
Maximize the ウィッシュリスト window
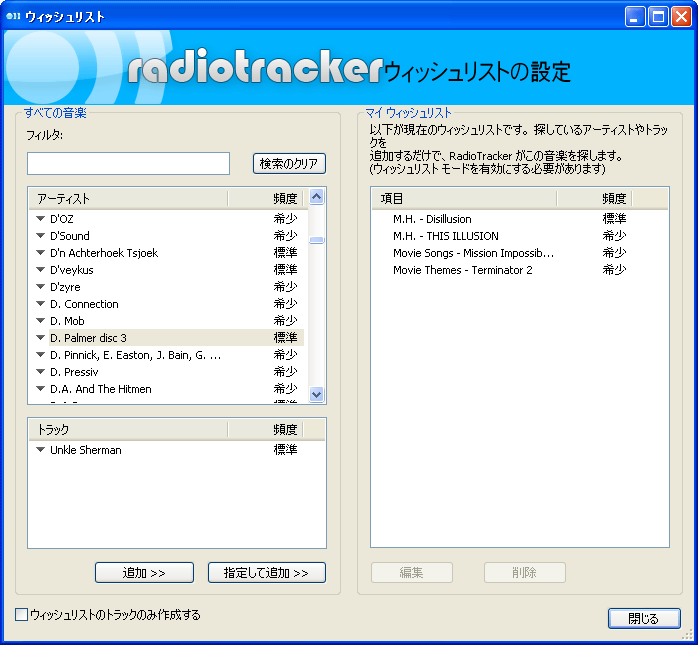point(658,17)
